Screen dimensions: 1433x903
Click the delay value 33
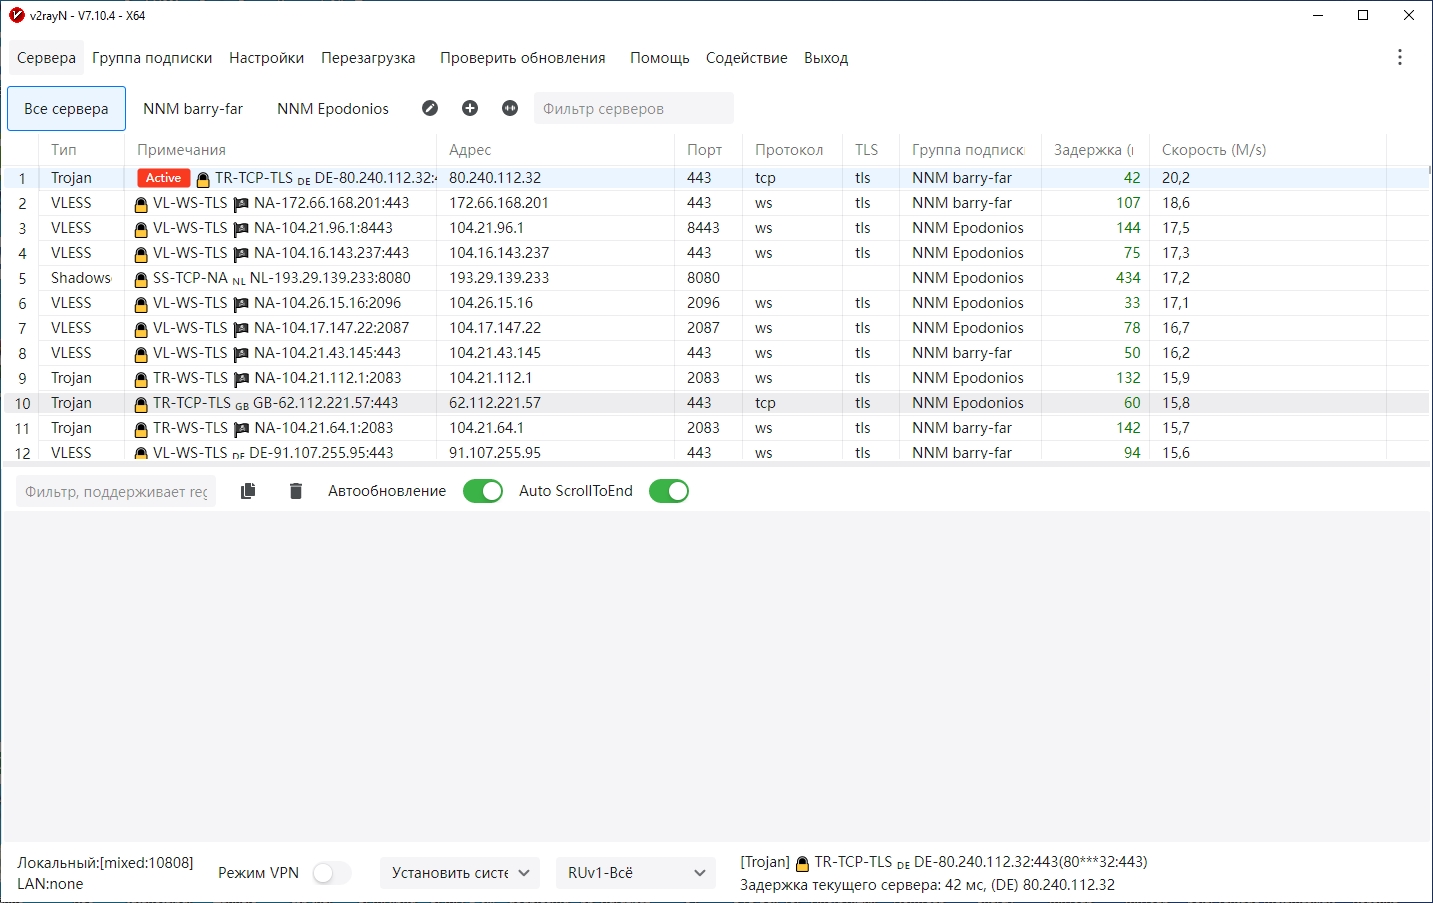point(1132,303)
